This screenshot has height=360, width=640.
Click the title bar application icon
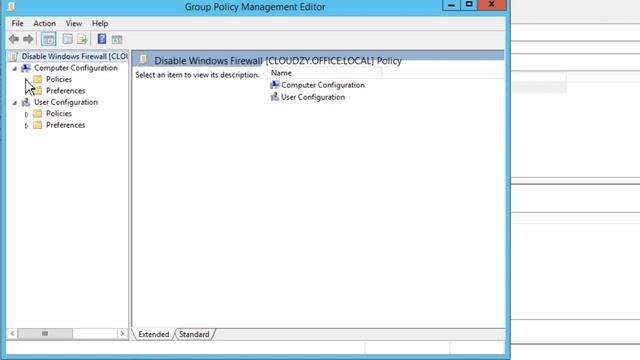(11, 7)
